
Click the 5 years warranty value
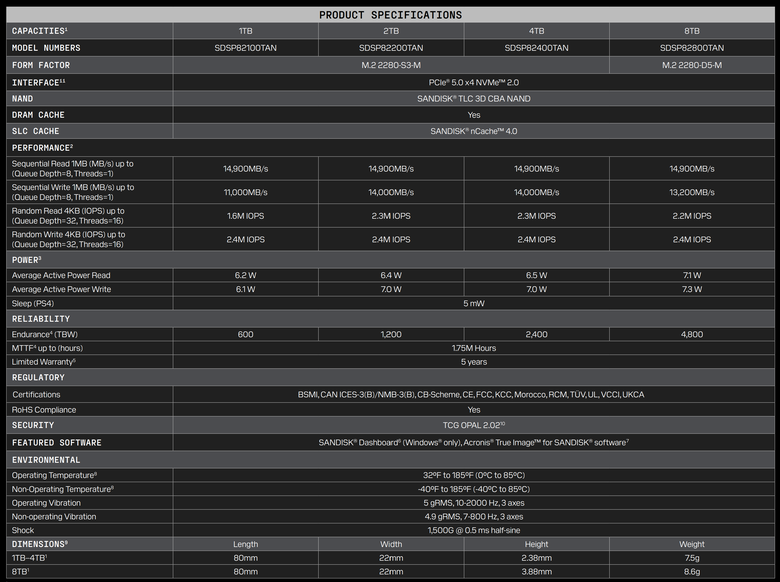coord(474,362)
